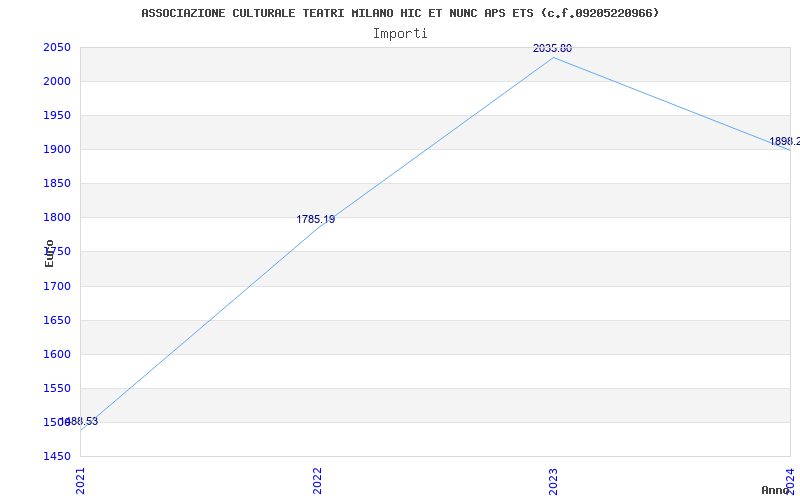Click the 1600 y-axis value
The image size is (800, 500).
[57, 354]
